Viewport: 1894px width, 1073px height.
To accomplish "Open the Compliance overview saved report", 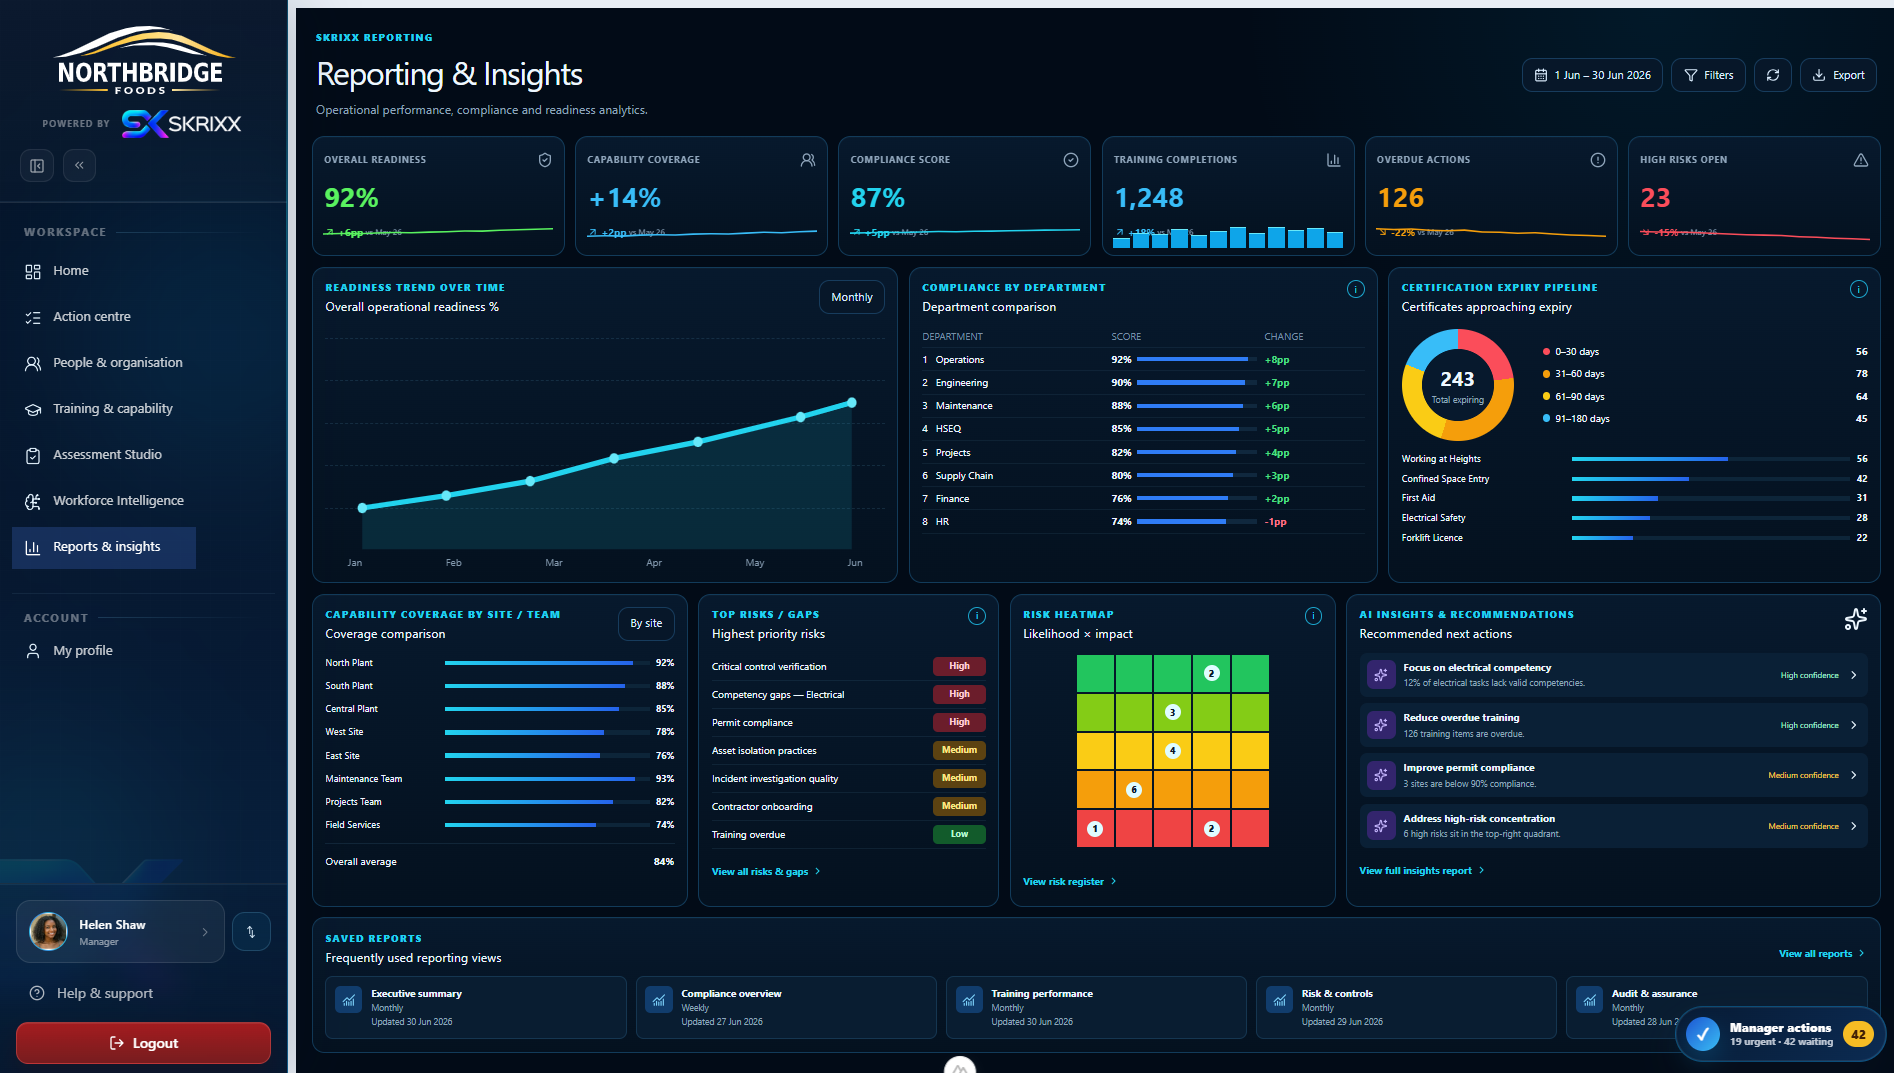I will pos(786,1008).
